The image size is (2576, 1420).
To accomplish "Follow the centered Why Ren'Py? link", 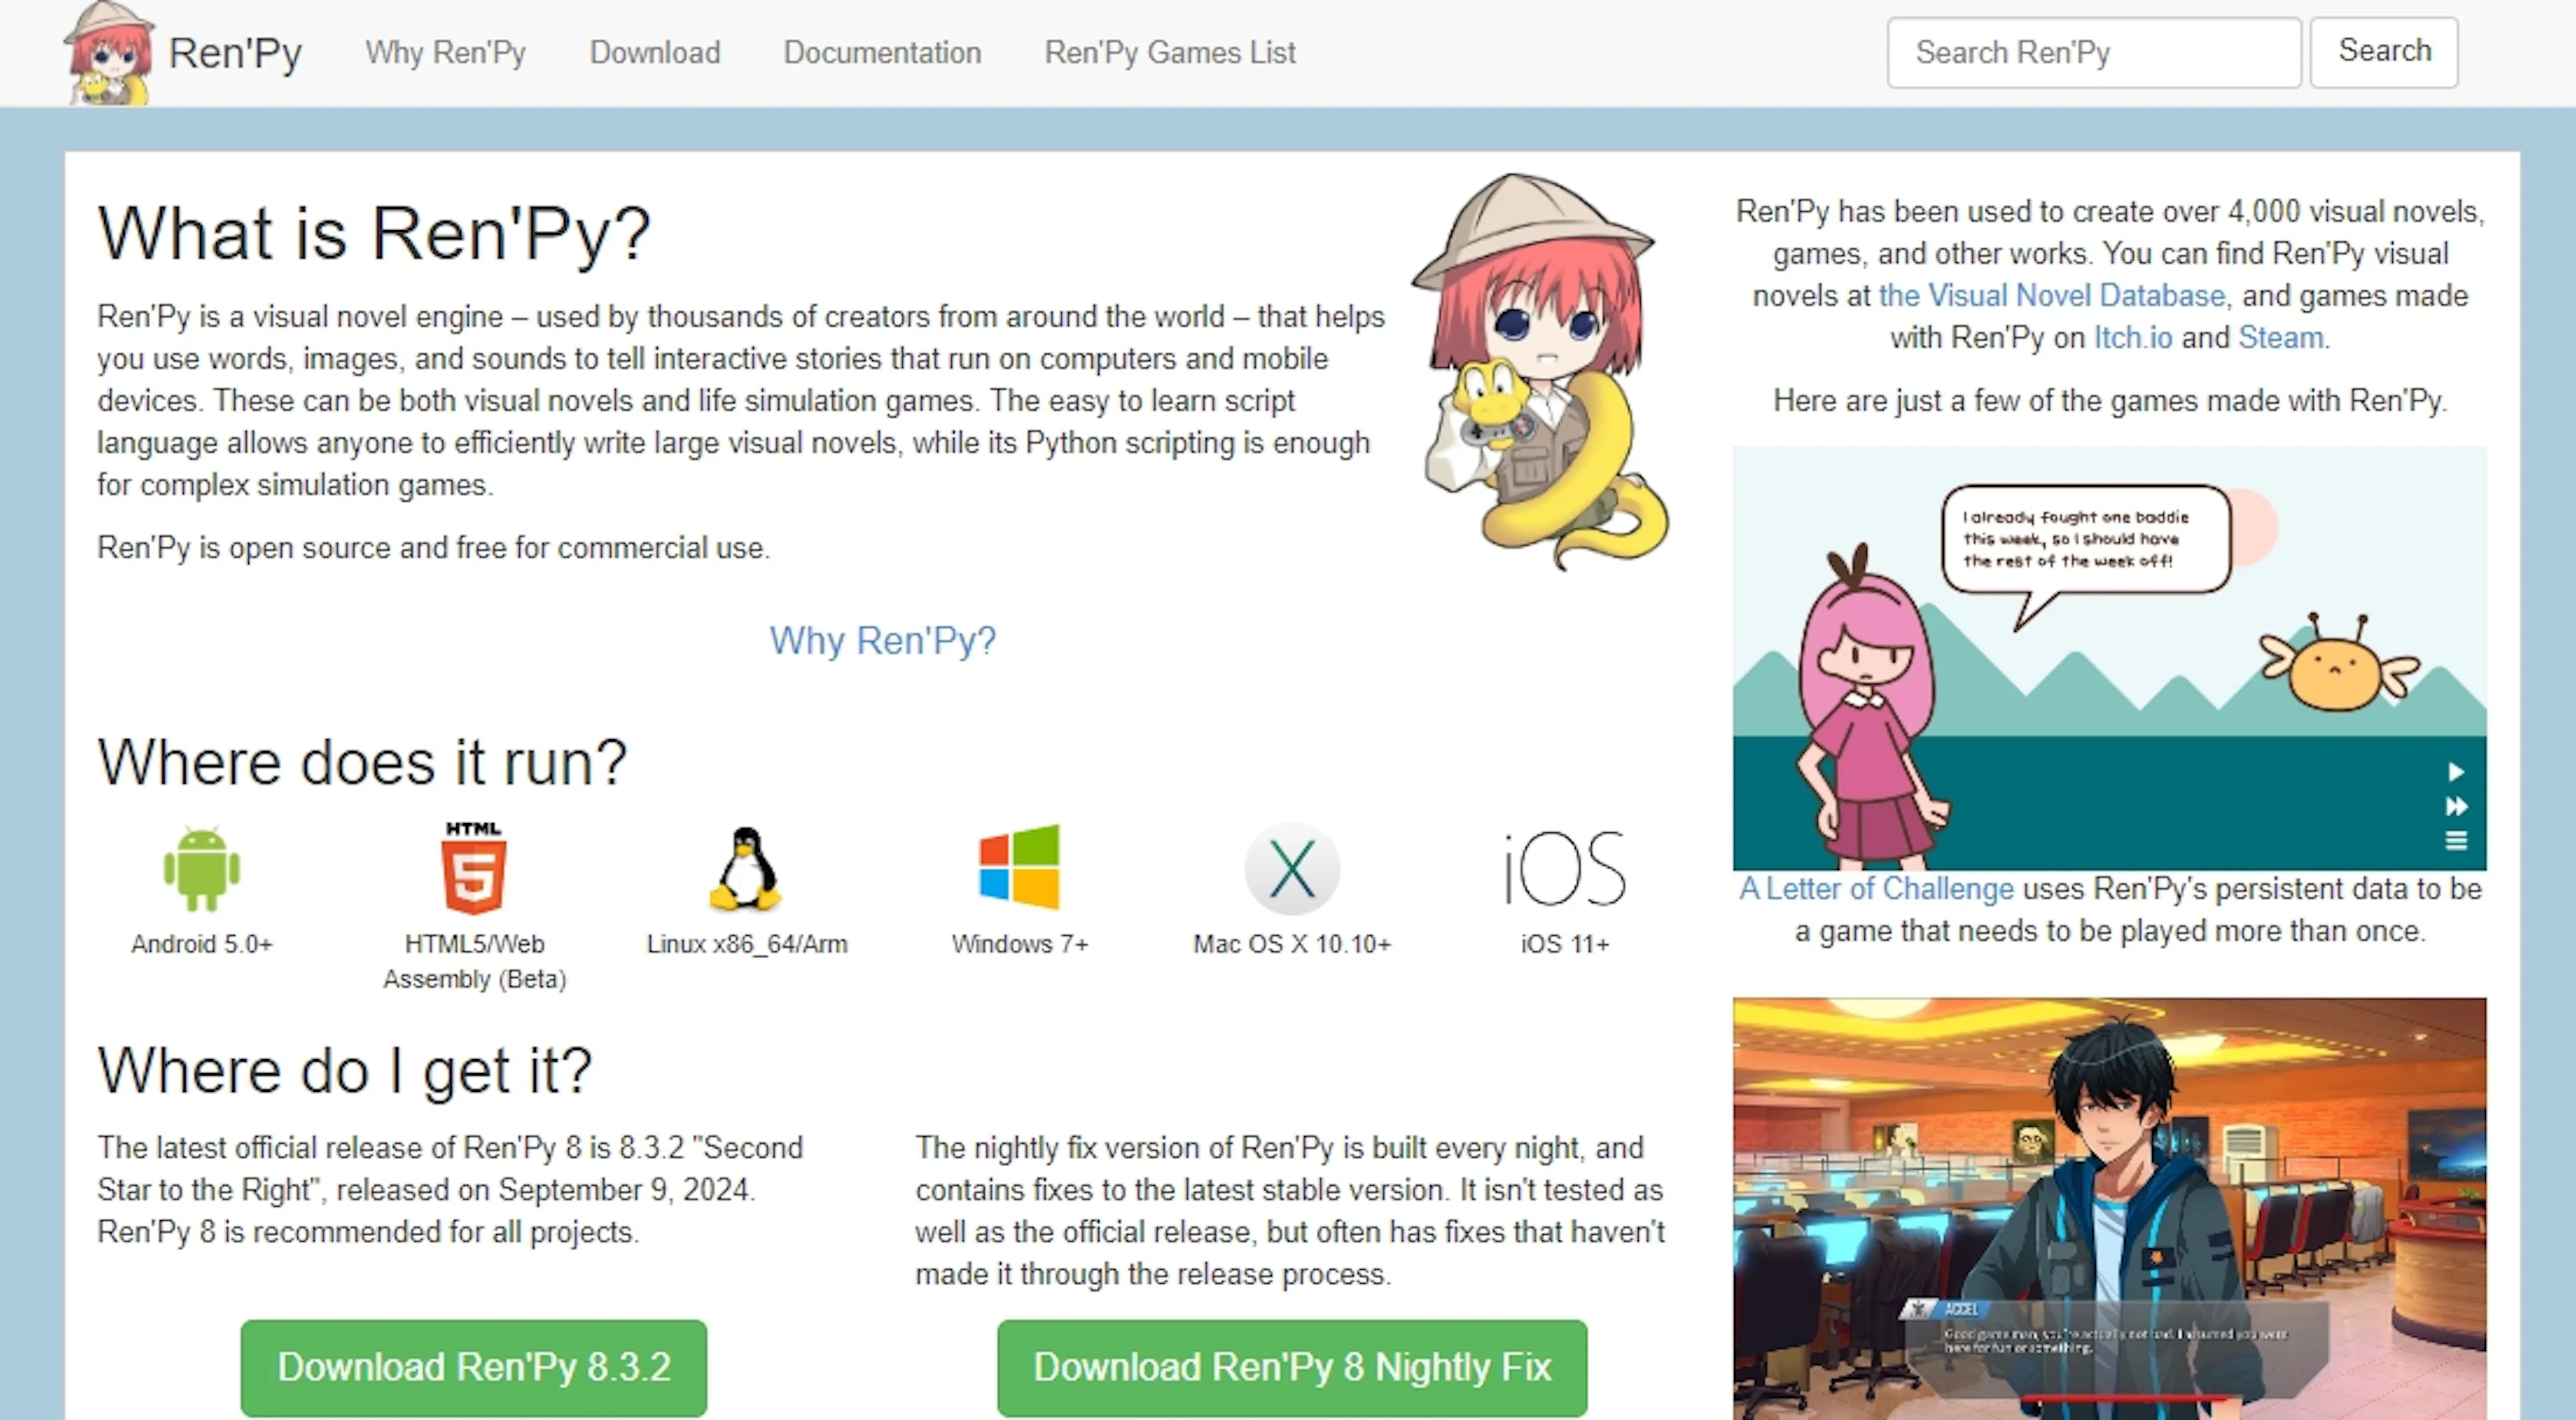I will 882,641.
